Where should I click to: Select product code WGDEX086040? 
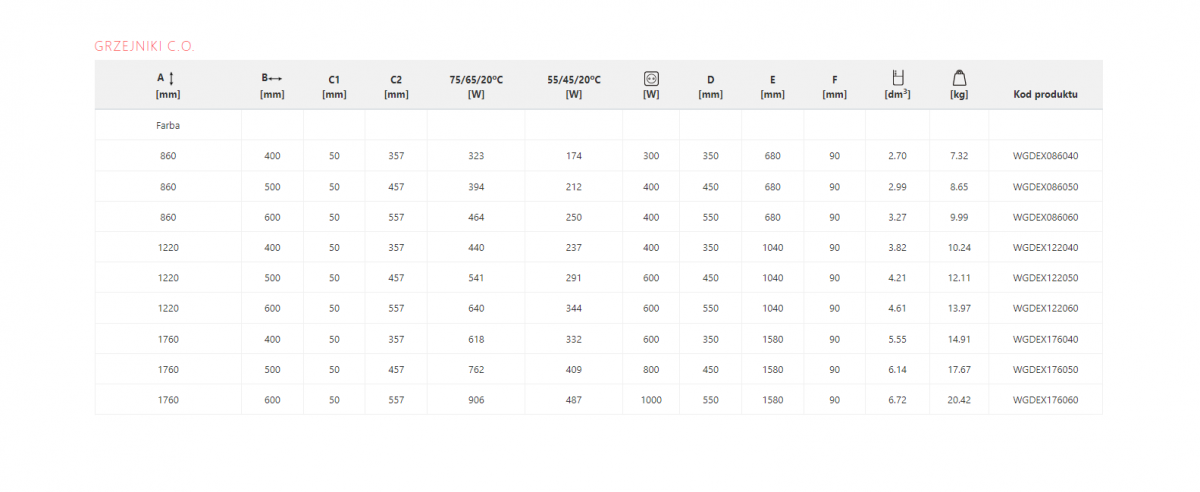pos(1045,156)
